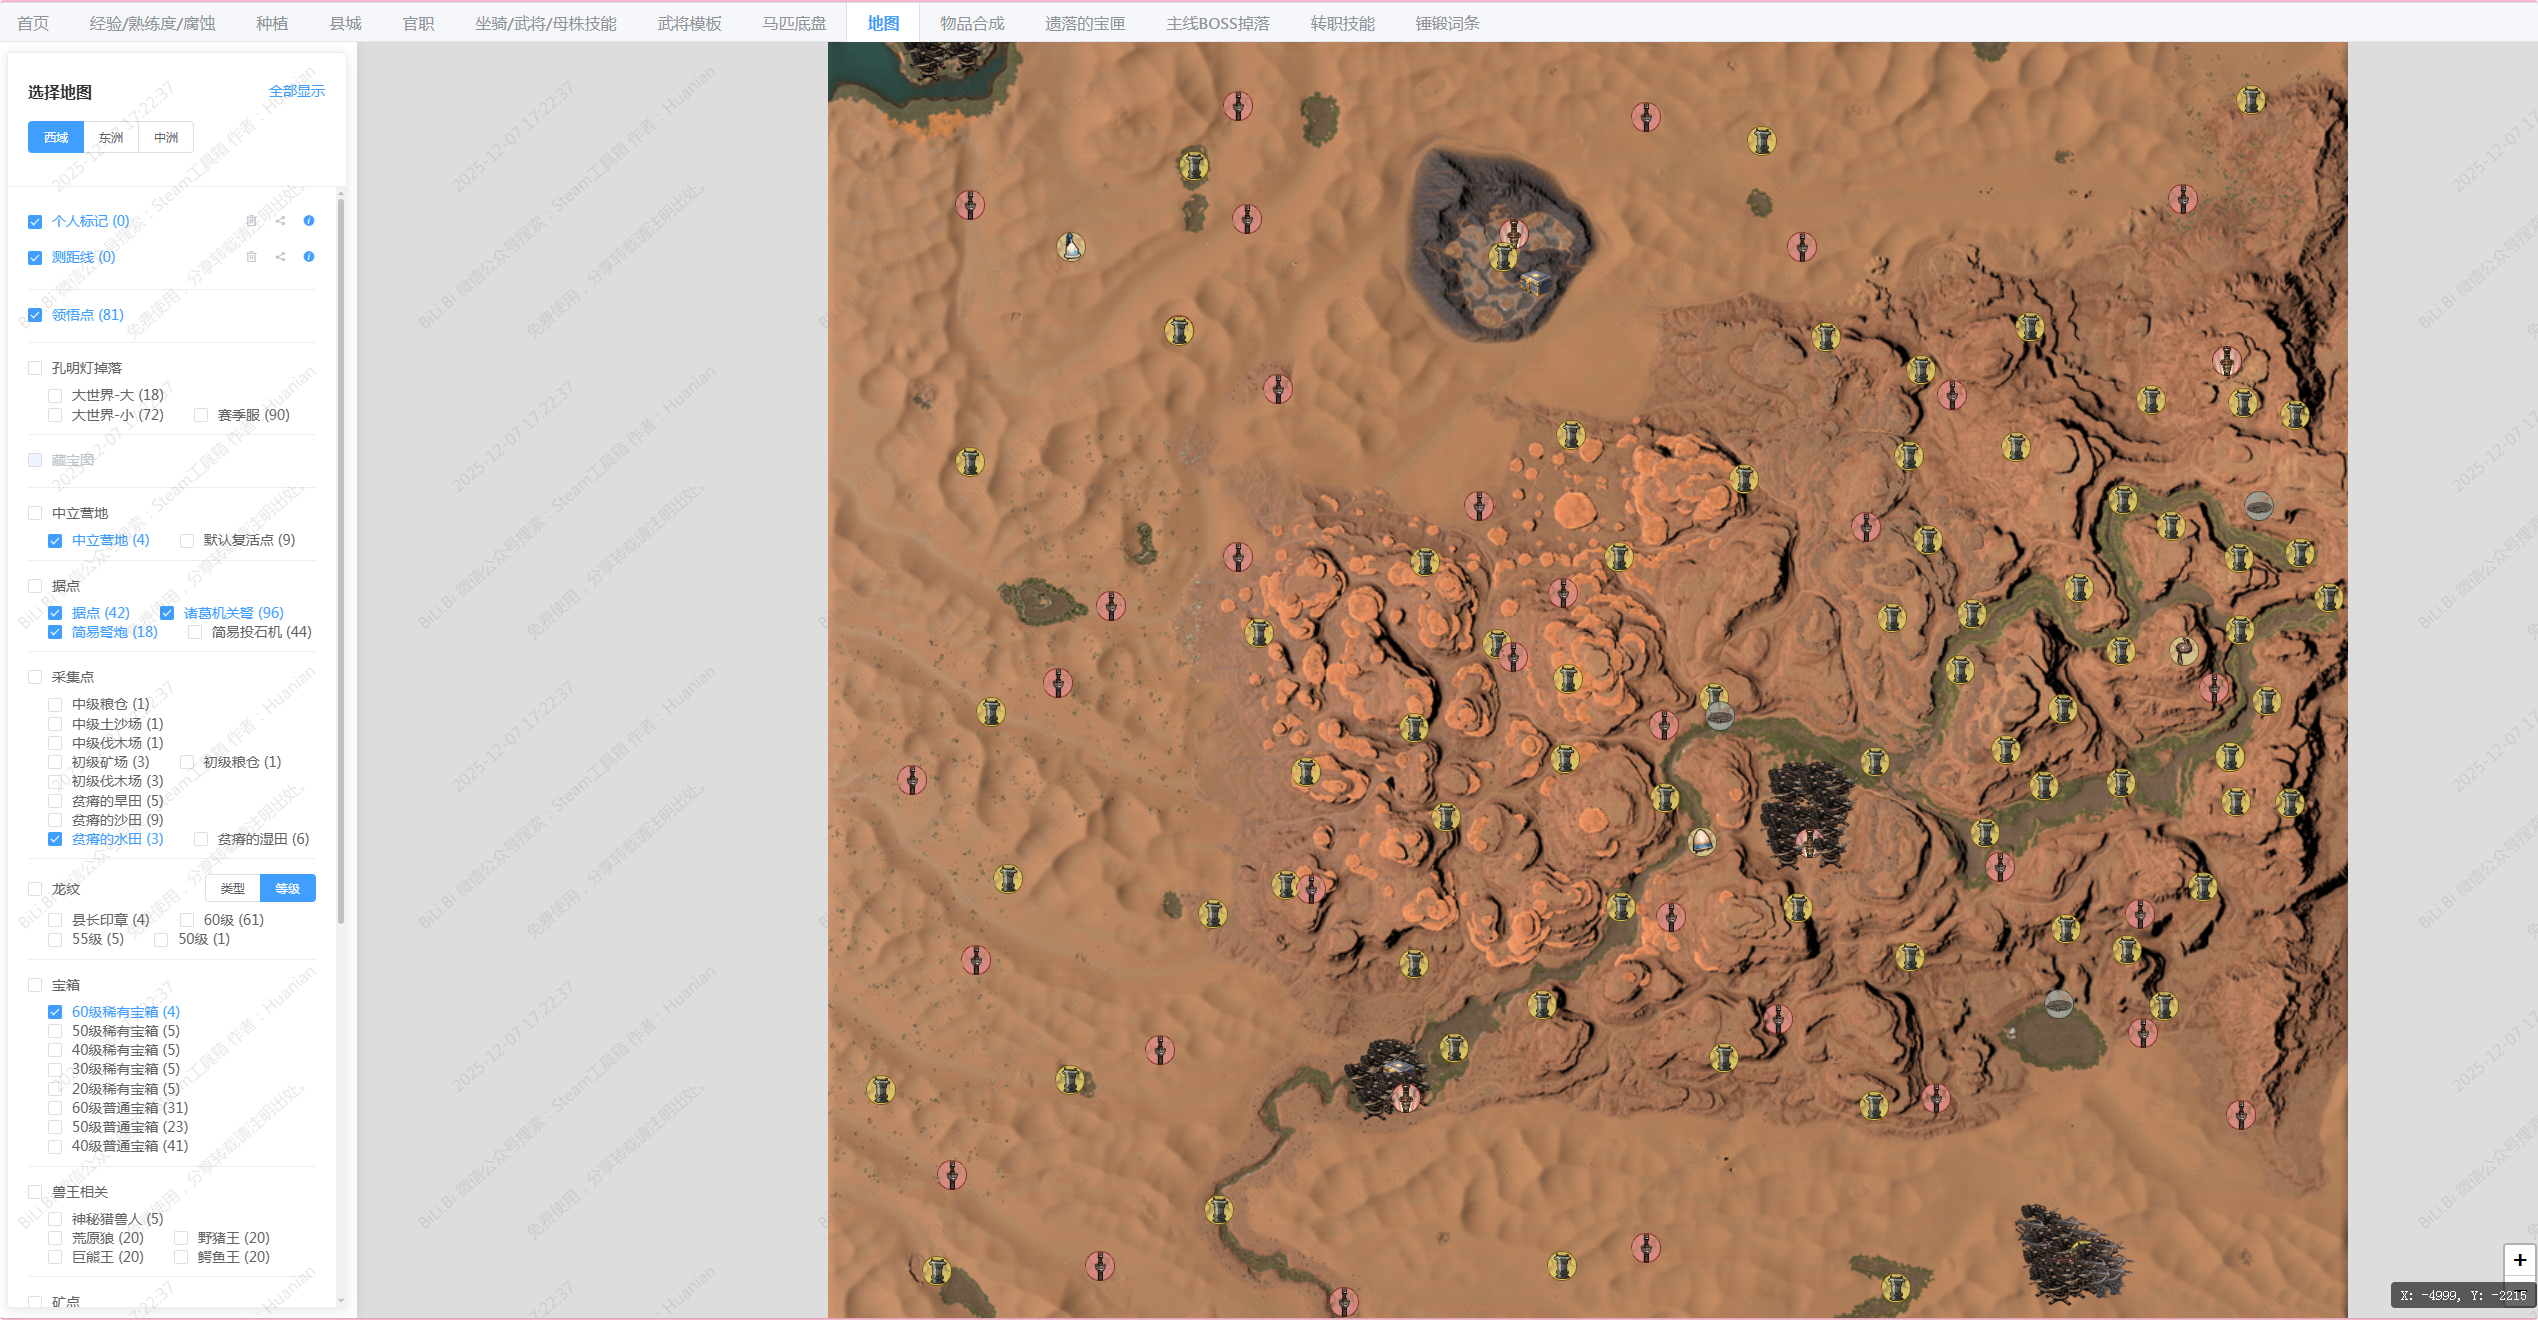Click the 全部显示 link
The image size is (2538, 1320).
(296, 91)
